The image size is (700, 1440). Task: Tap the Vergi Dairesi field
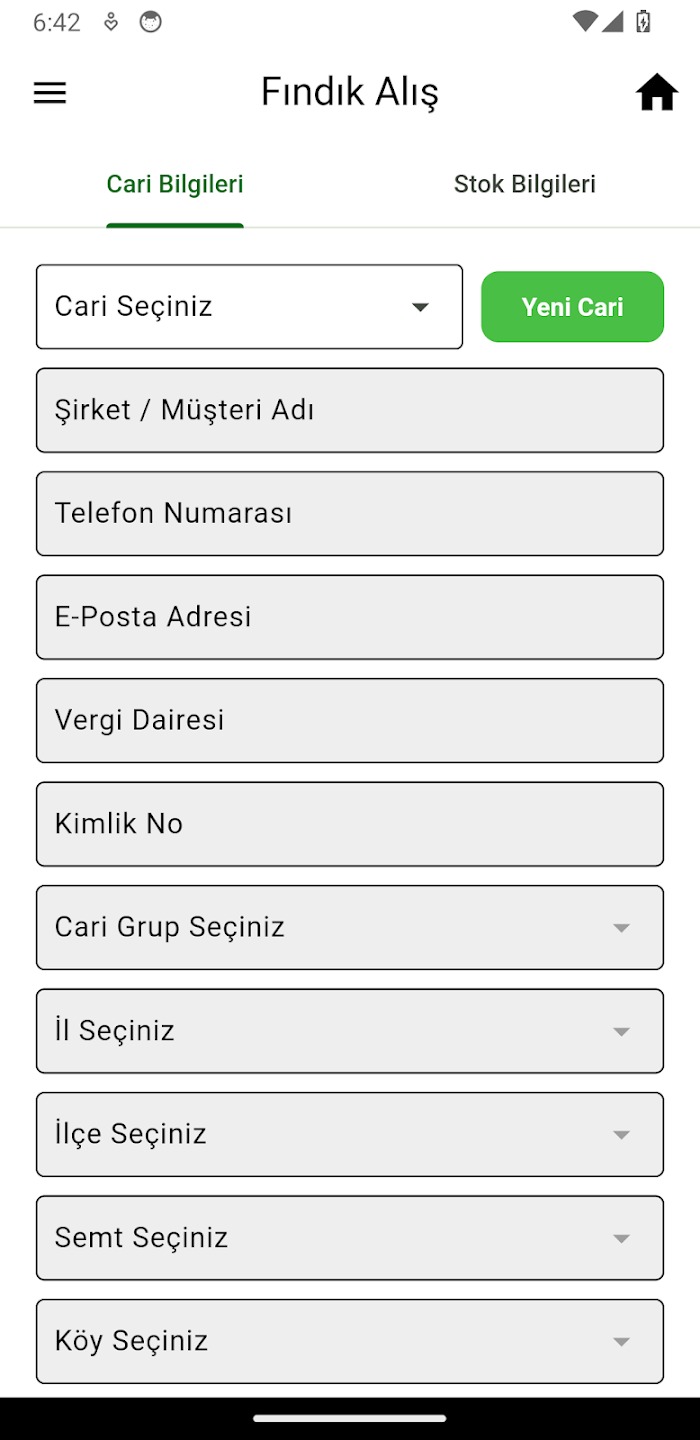click(x=349, y=721)
